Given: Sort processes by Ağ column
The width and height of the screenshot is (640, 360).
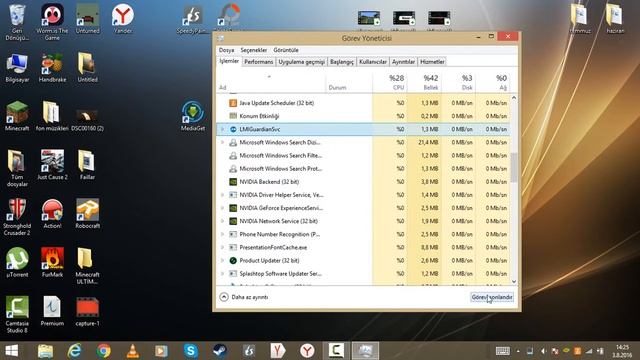Looking at the screenshot, I should click(493, 82).
